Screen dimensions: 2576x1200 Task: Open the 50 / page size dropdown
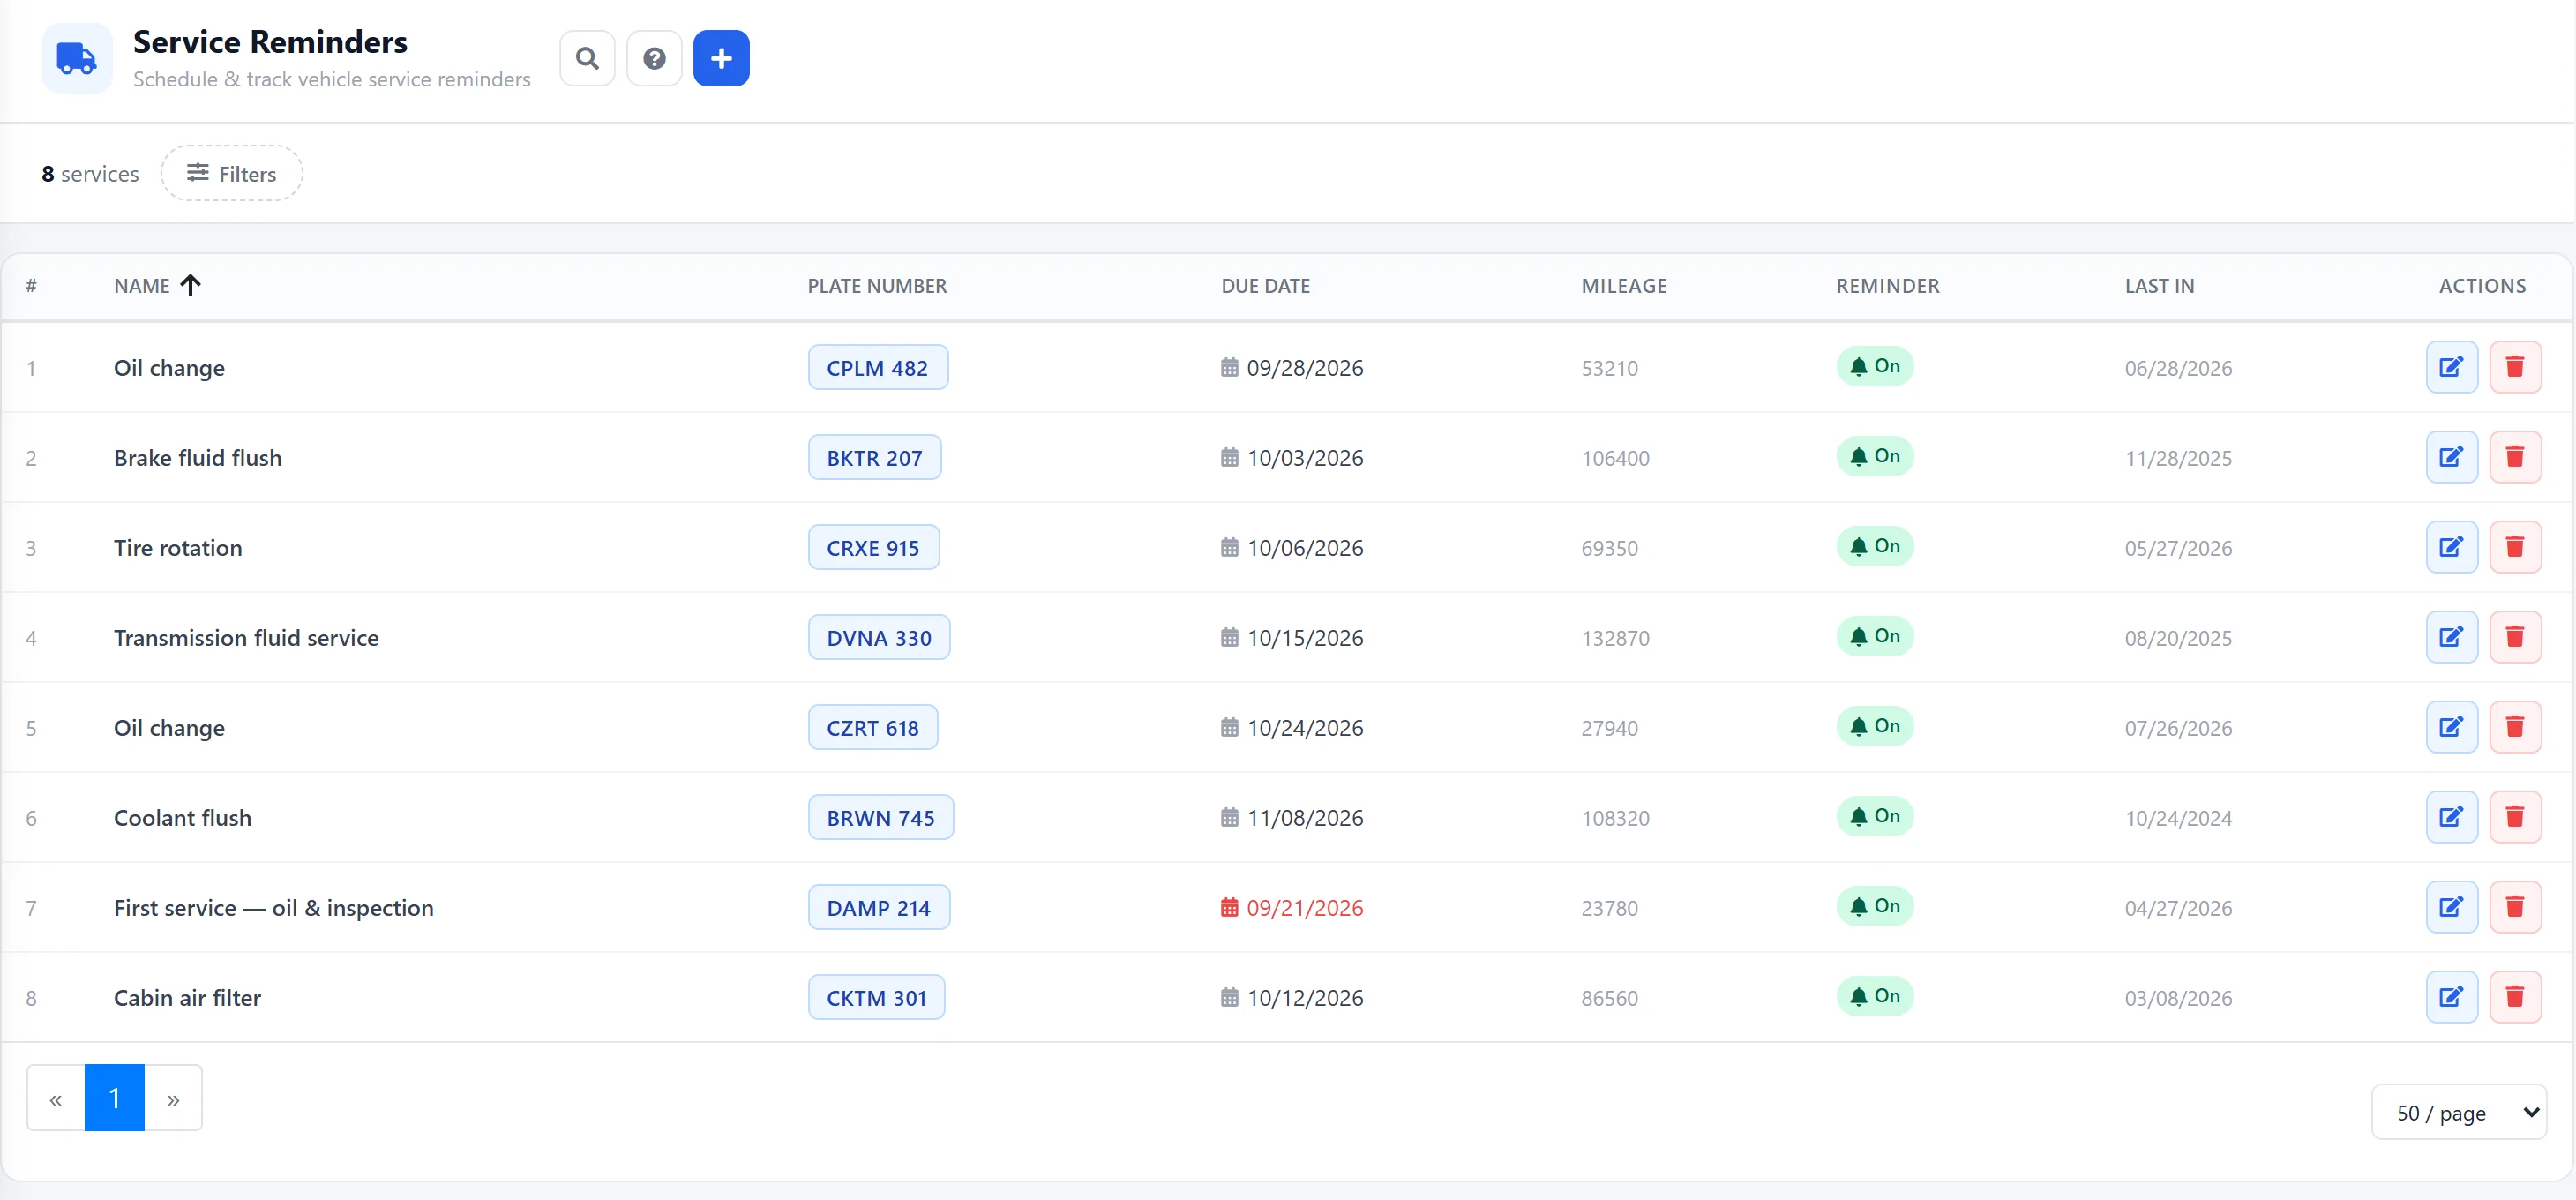tap(2458, 1112)
